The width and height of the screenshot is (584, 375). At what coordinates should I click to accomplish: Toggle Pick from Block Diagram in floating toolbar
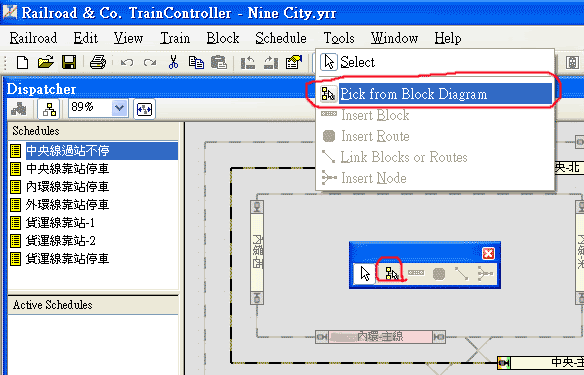pyautogui.click(x=391, y=274)
